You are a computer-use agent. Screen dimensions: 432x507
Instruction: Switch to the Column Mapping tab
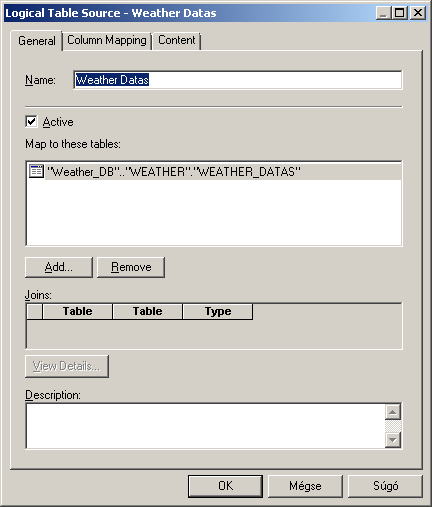pos(107,40)
